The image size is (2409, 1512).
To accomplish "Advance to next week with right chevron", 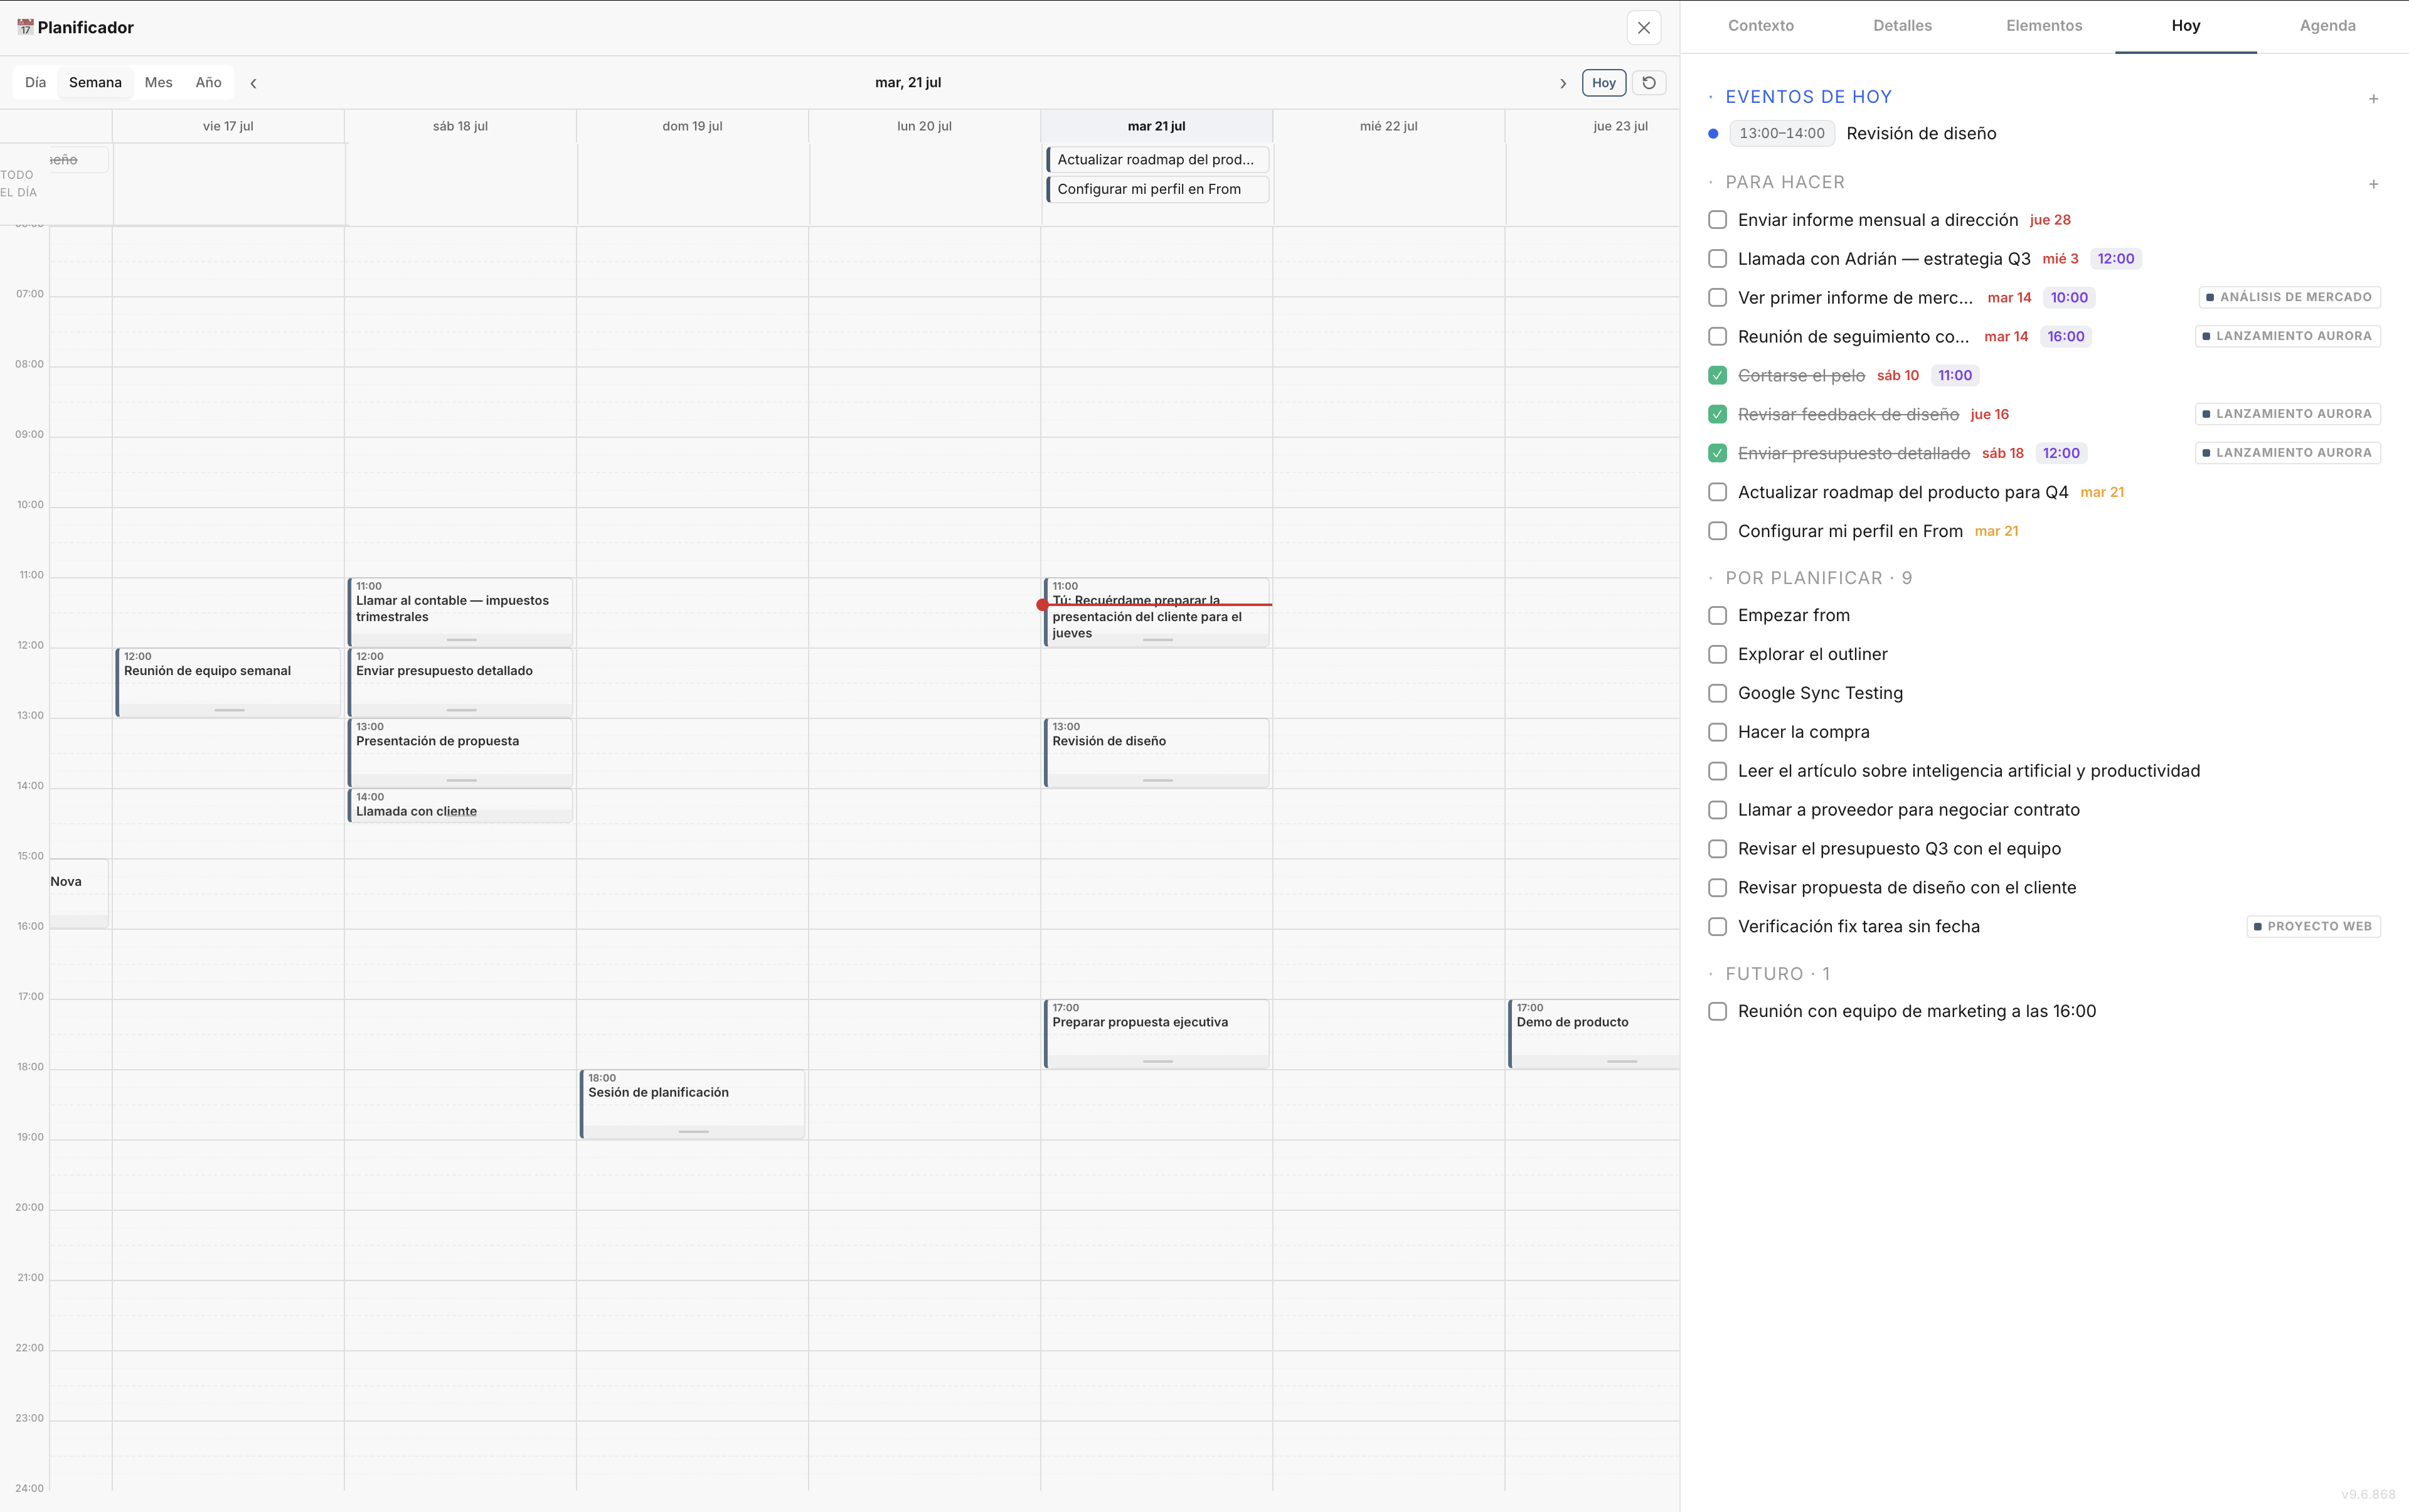I will [x=1563, y=83].
